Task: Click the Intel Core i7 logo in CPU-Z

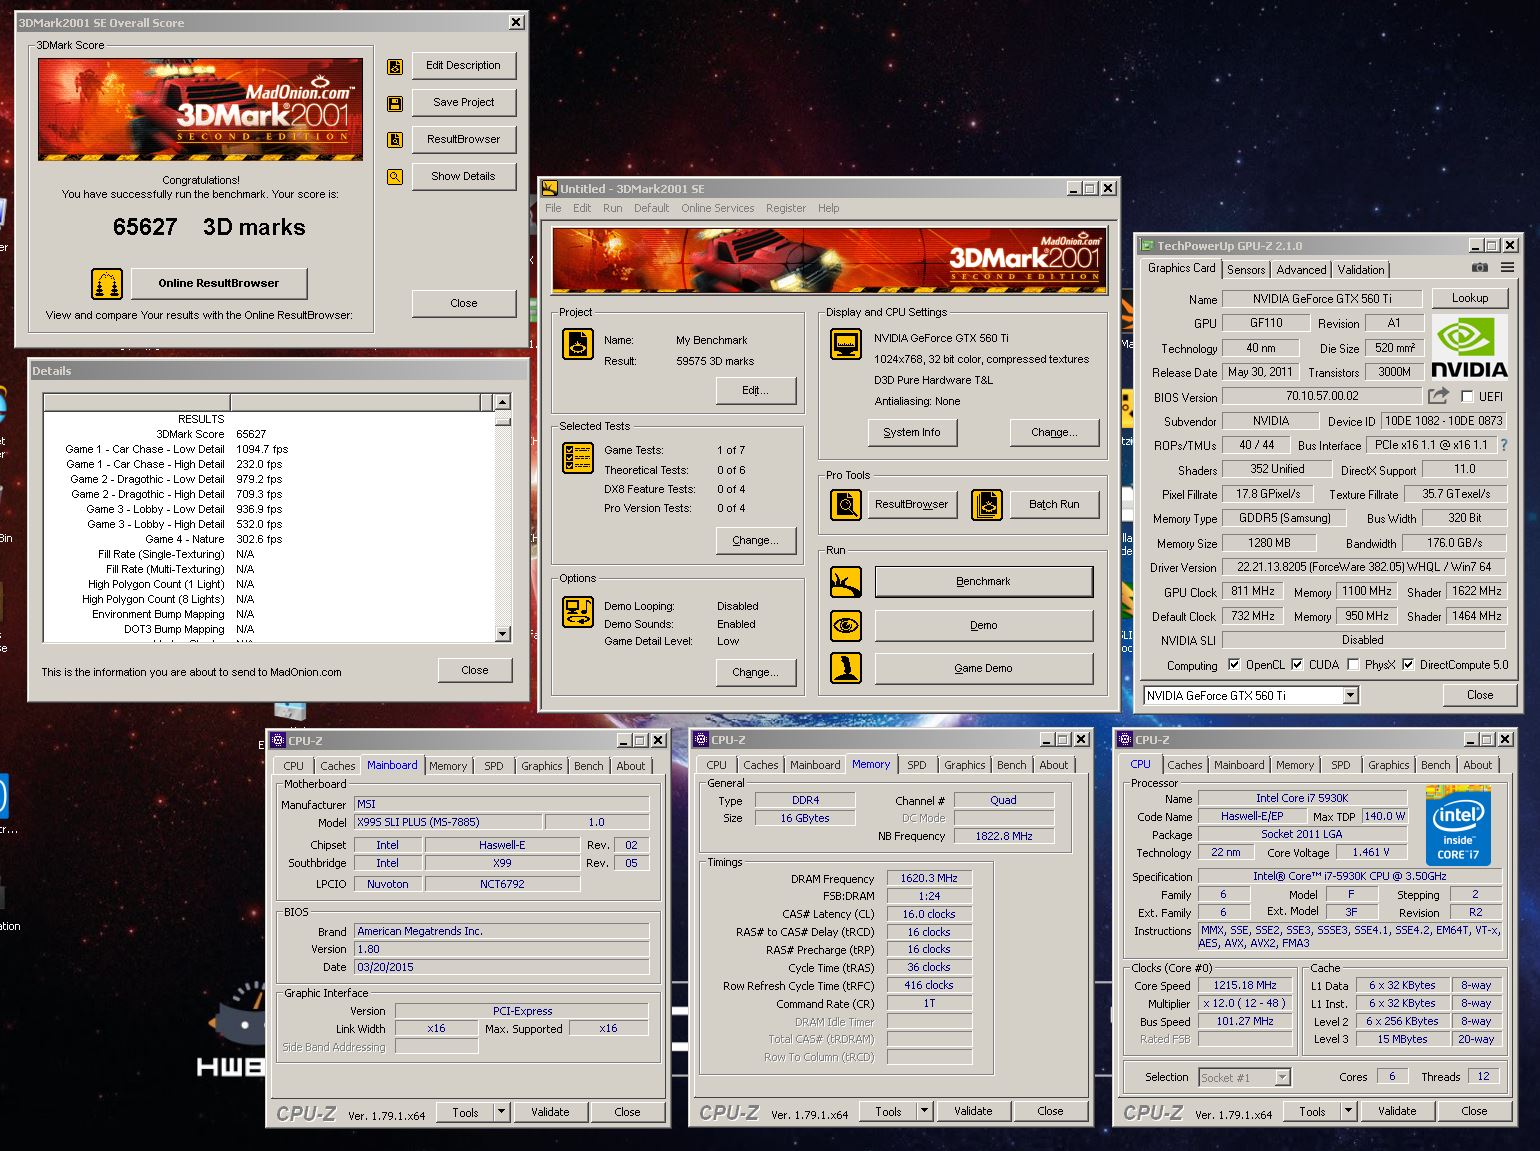Action: [1458, 826]
